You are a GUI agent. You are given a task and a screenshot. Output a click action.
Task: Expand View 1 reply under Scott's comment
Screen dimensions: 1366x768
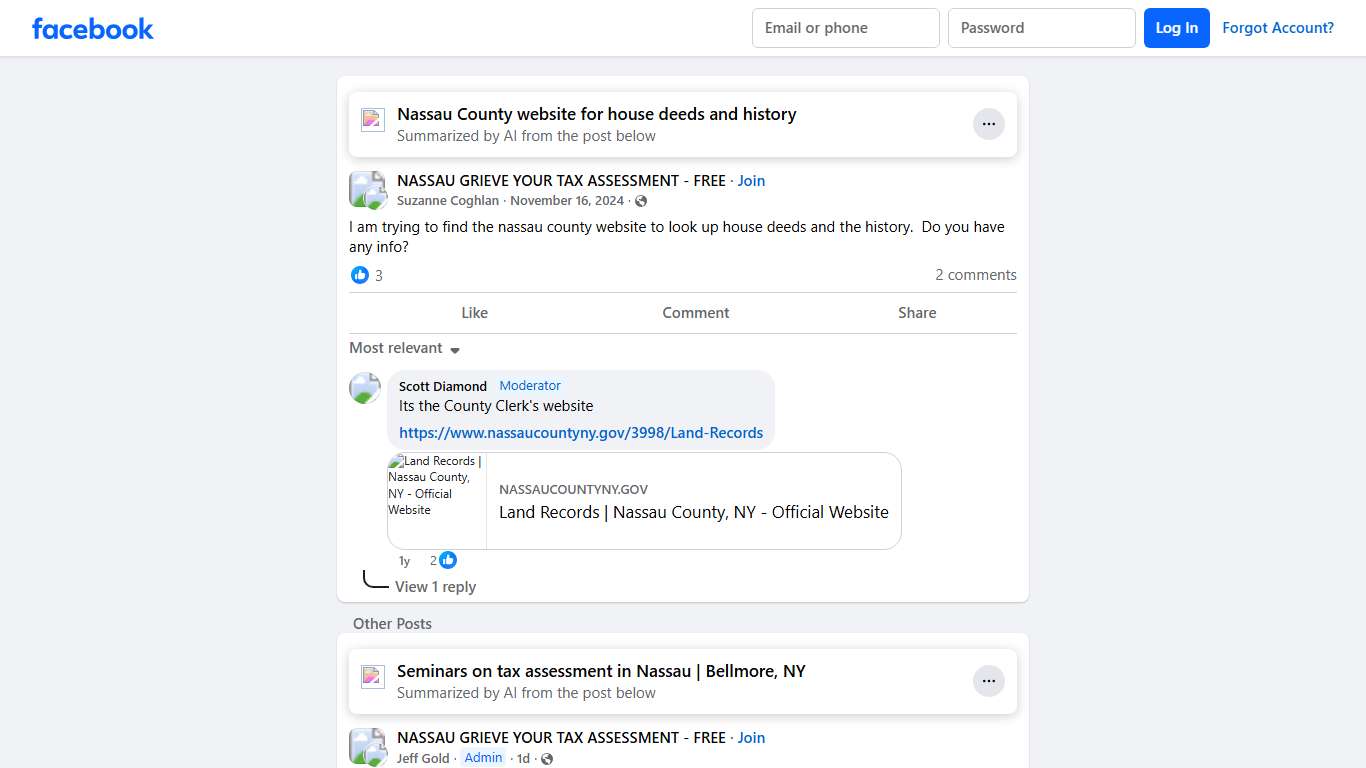436,587
